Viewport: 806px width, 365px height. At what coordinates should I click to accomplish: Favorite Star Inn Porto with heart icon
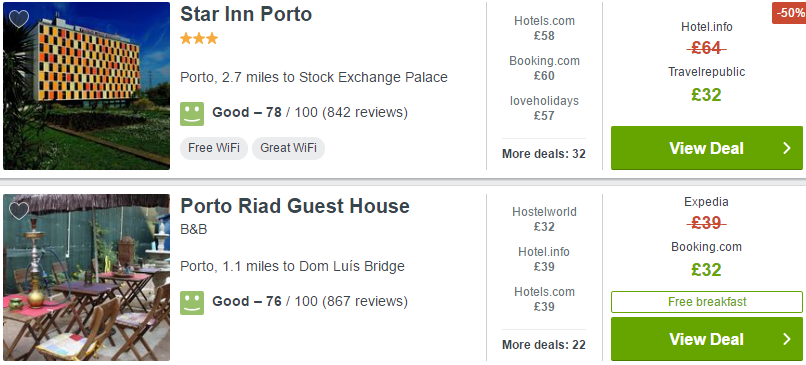pos(19,19)
